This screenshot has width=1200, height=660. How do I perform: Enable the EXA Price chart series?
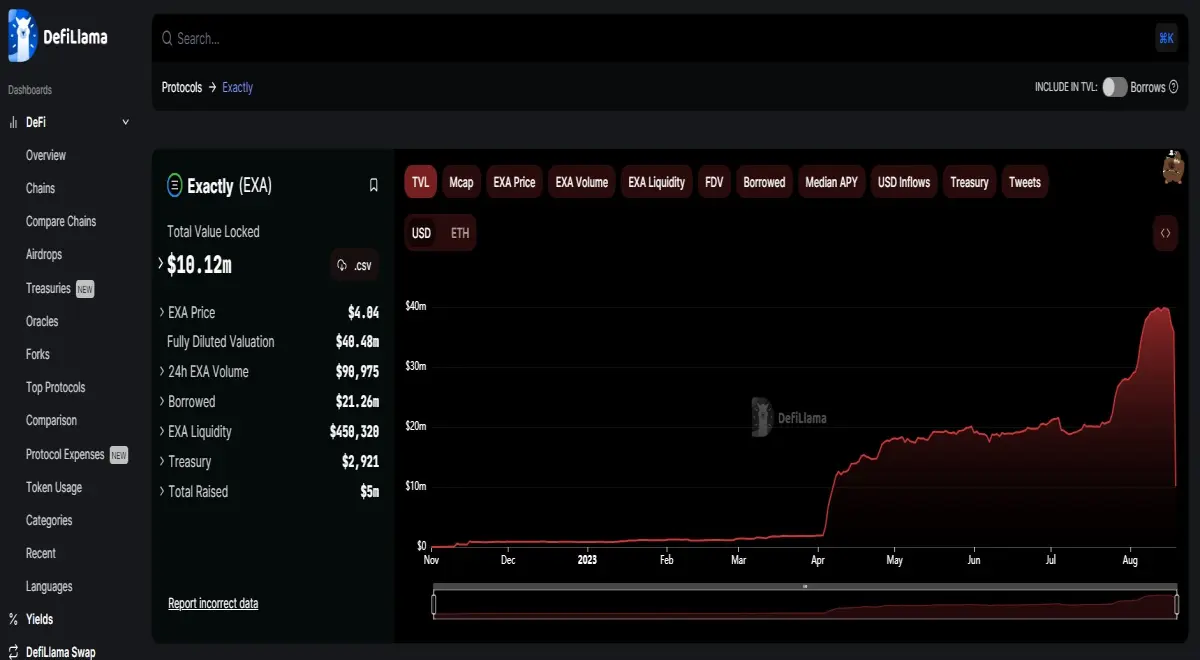(x=515, y=182)
